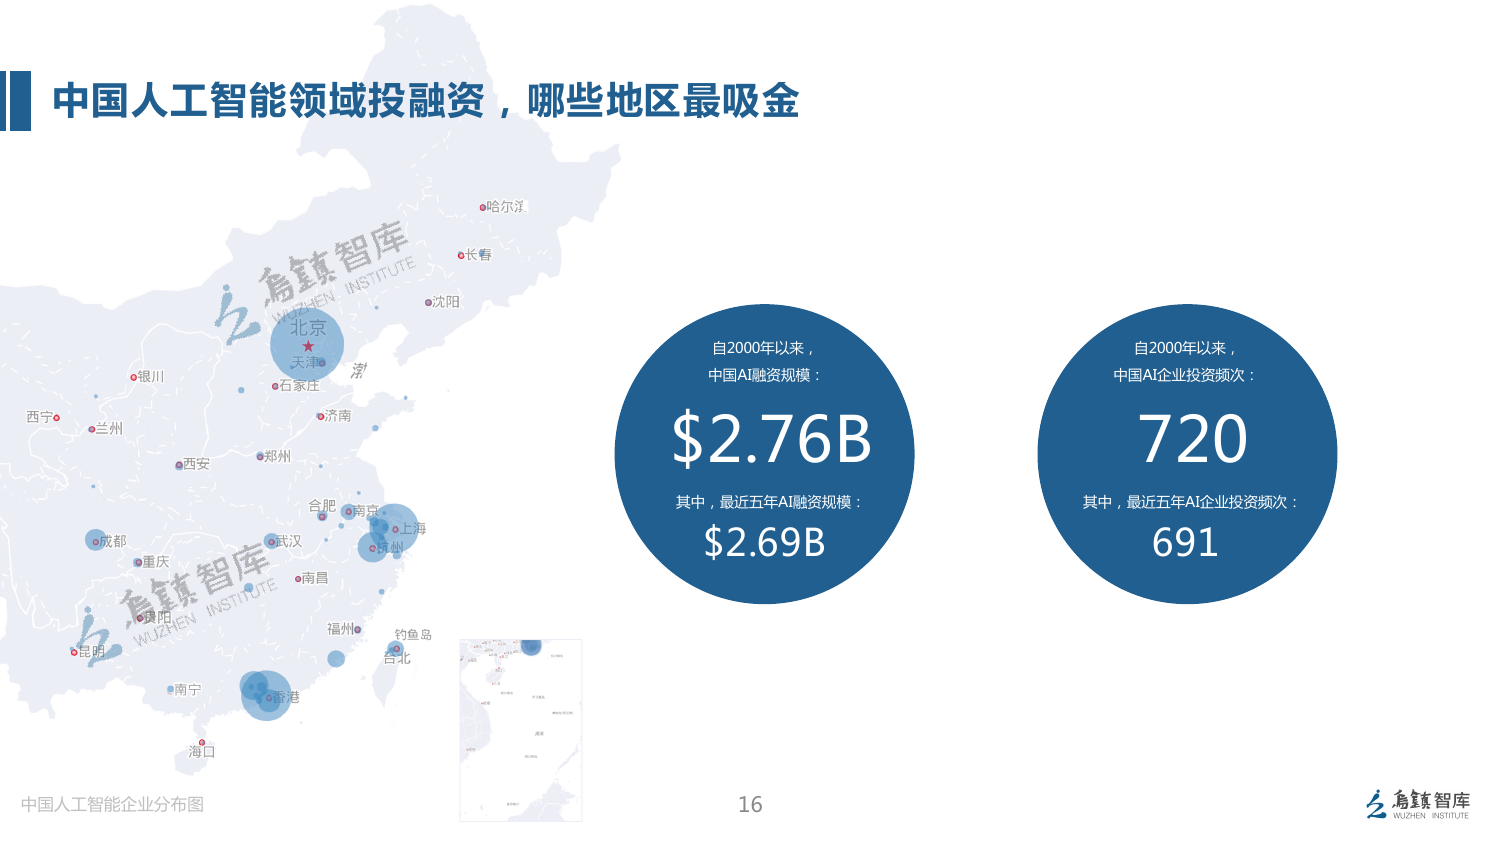Select the Shenyang (沈阳) map marker

(428, 302)
